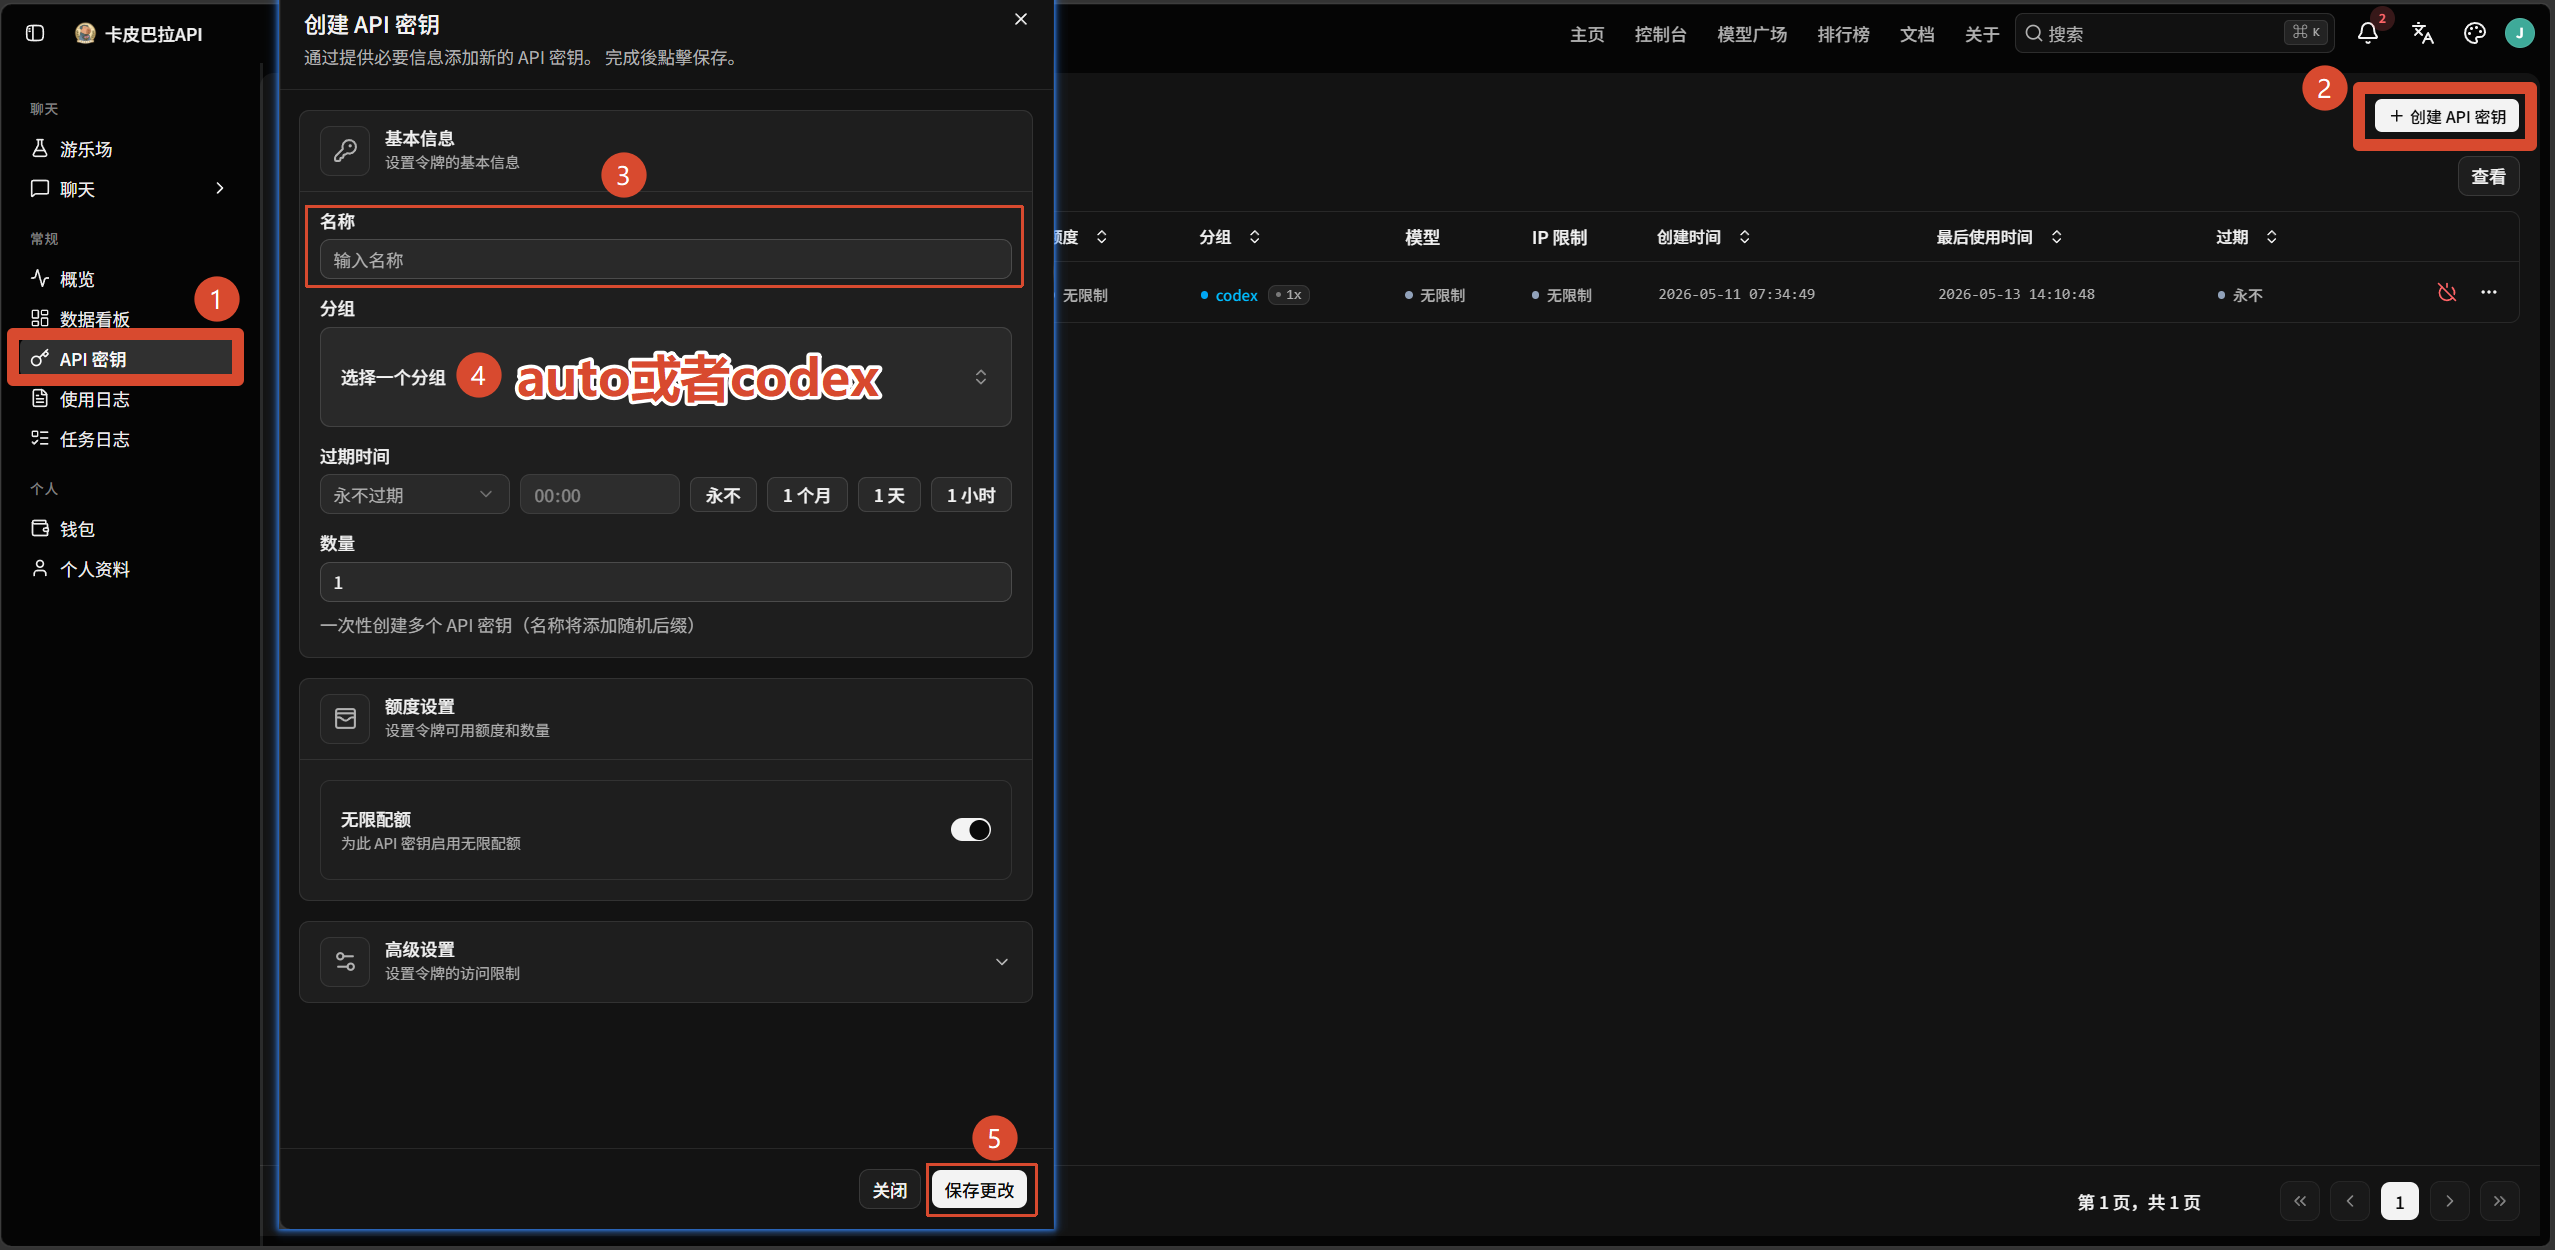Expand the 高级设置 section chevron

coord(1001,962)
